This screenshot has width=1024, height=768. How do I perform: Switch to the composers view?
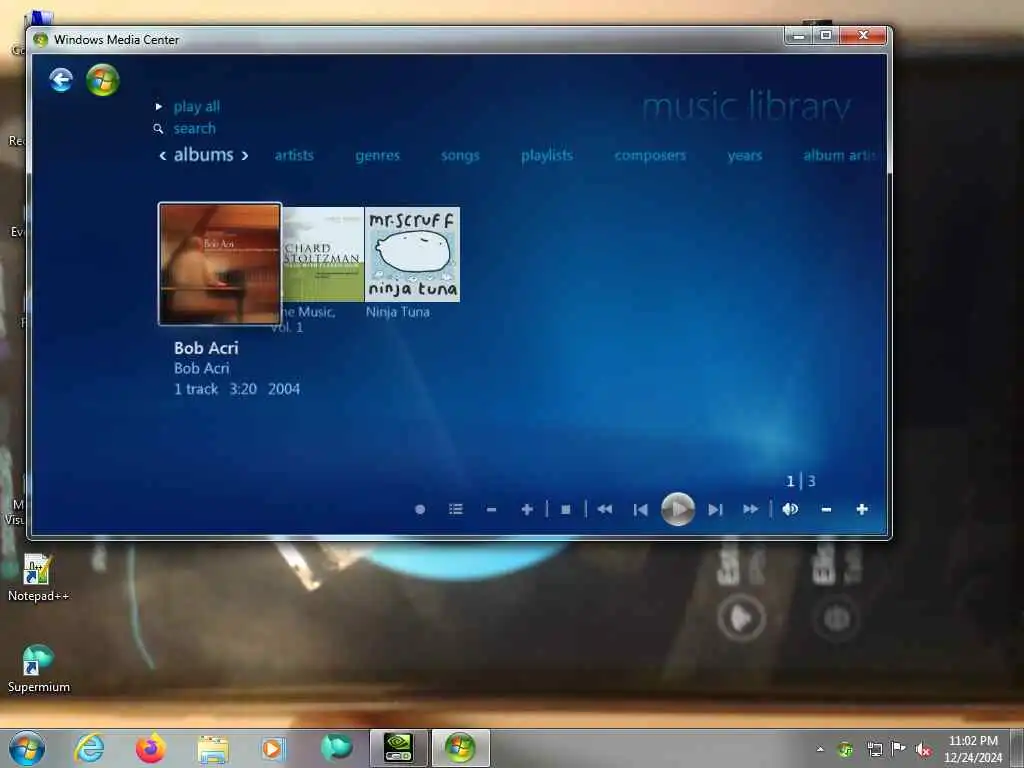pos(650,155)
